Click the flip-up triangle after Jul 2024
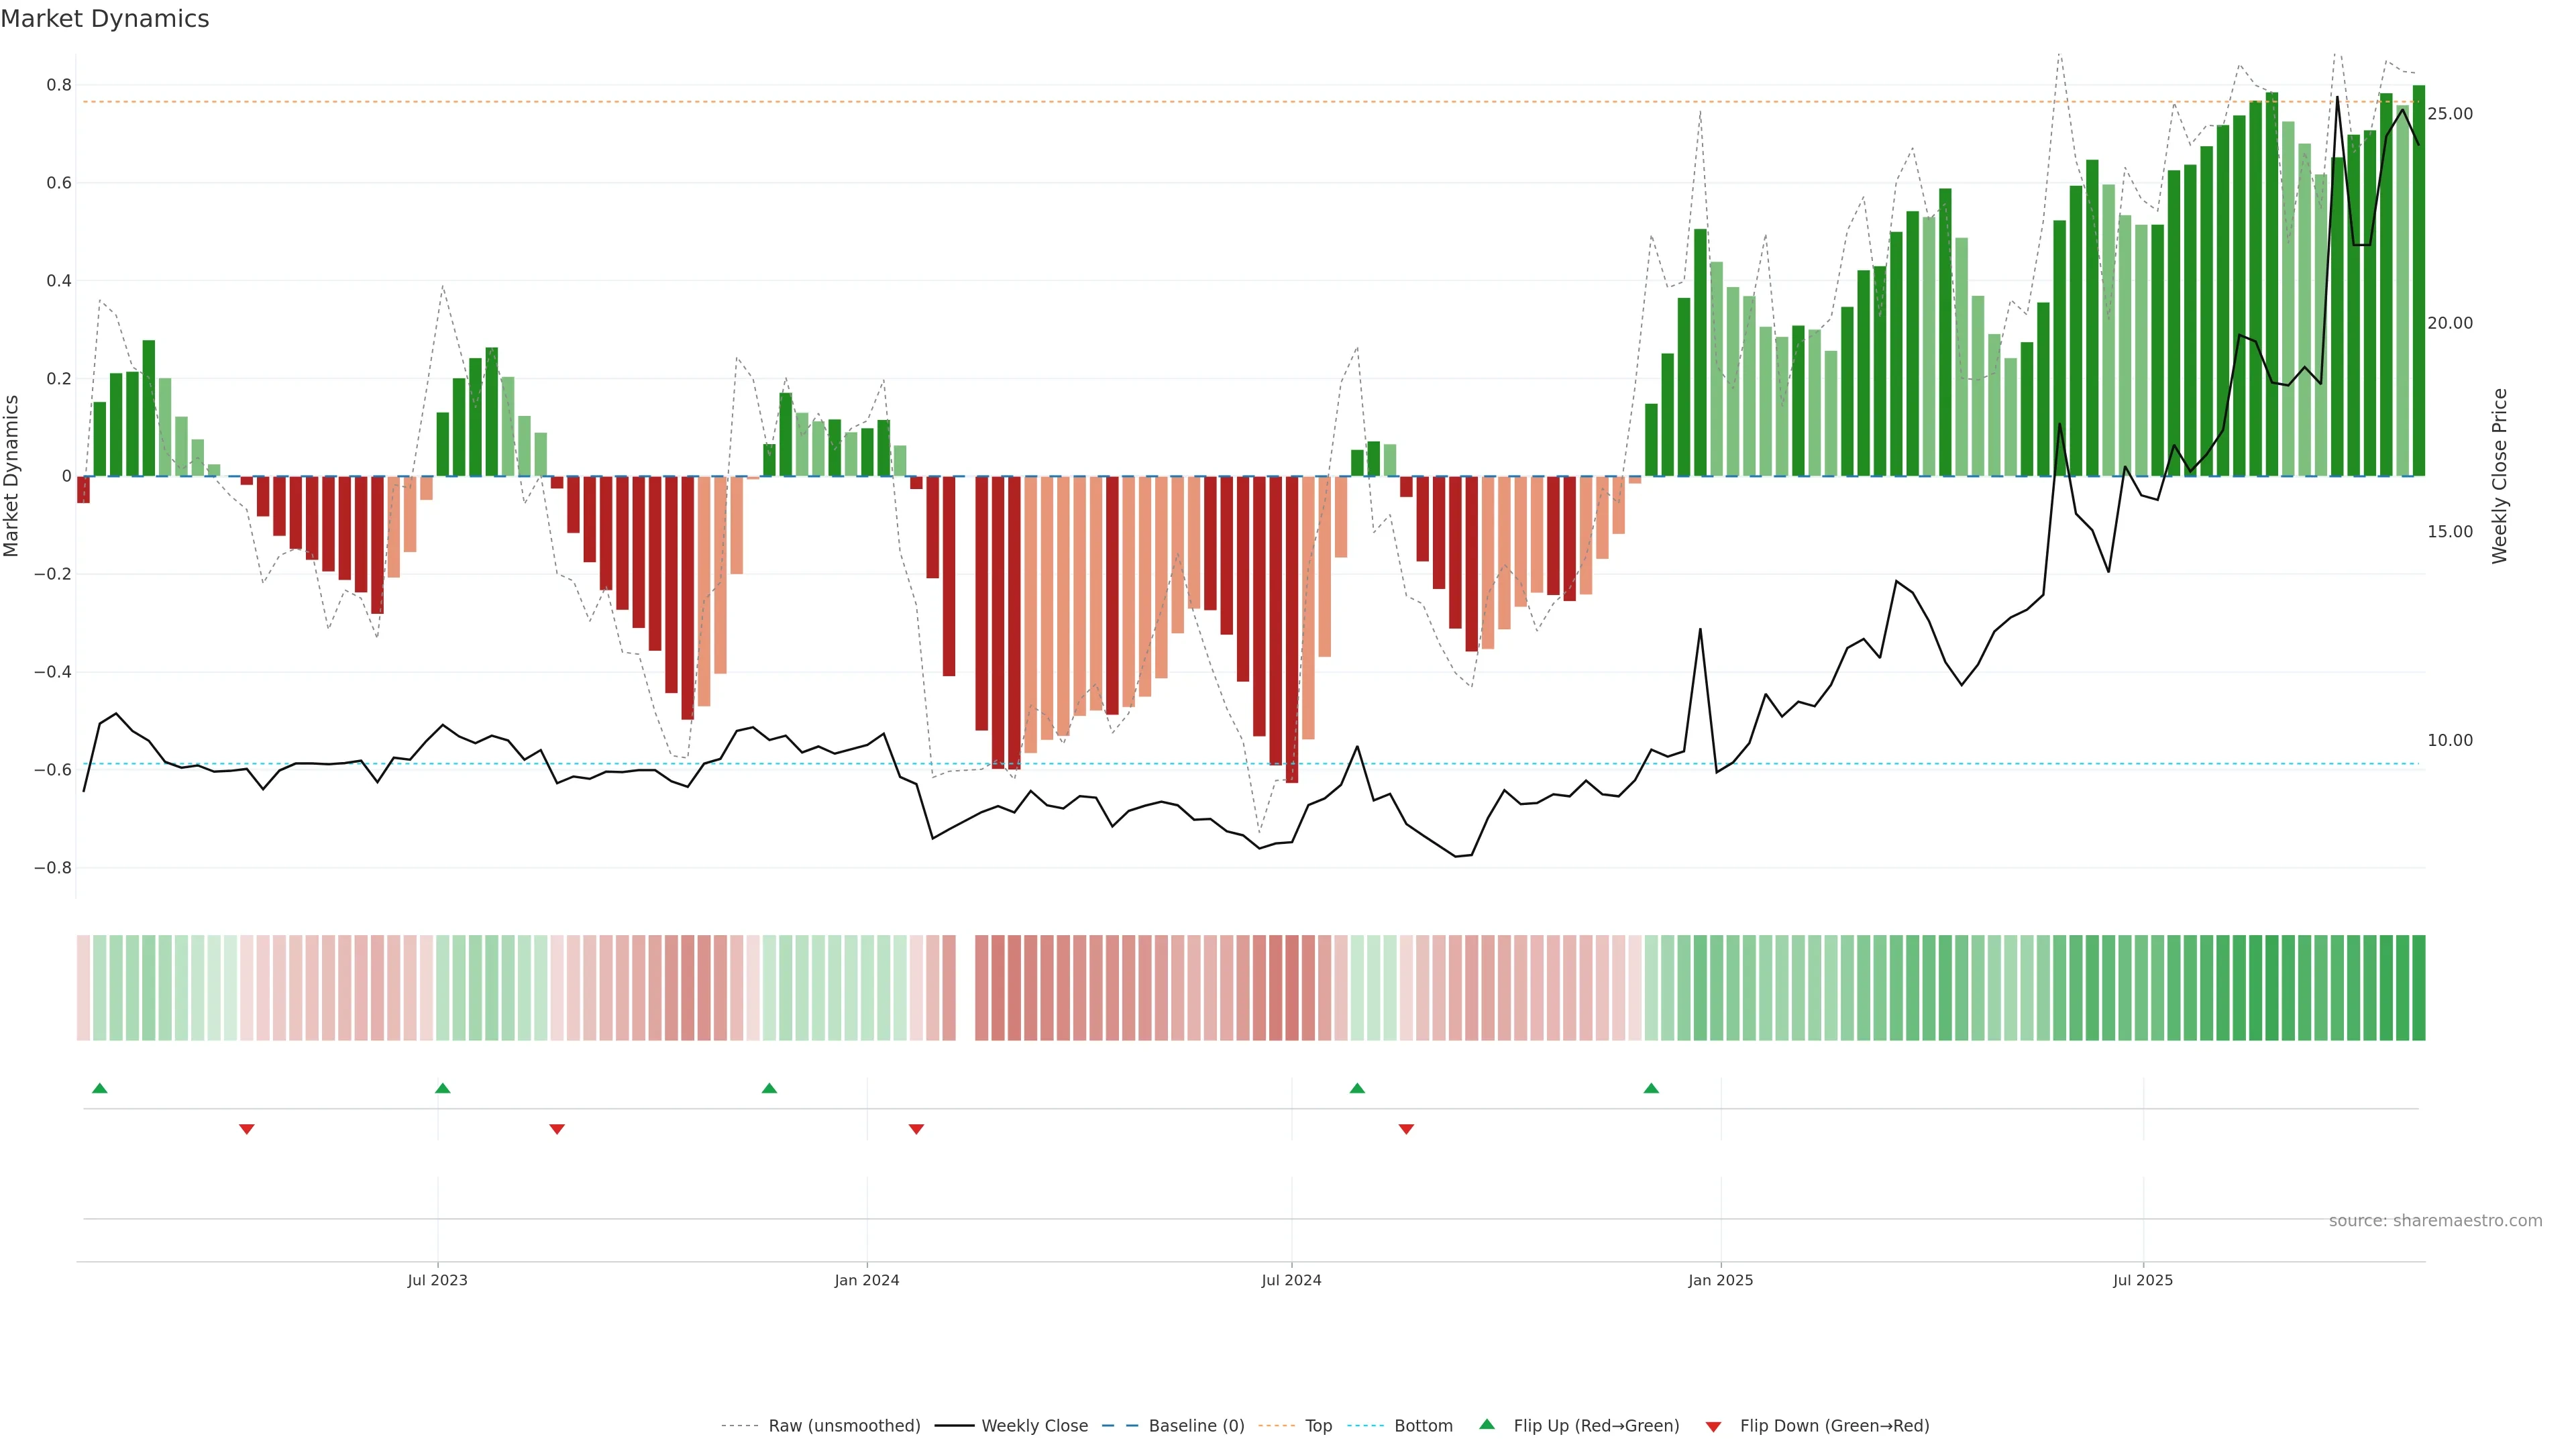Image resolution: width=2576 pixels, height=1449 pixels. coord(1357,1088)
